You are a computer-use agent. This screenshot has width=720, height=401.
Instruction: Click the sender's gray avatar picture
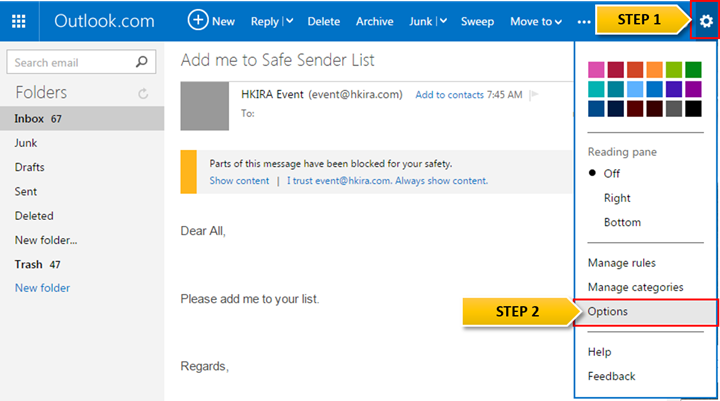coord(204,106)
